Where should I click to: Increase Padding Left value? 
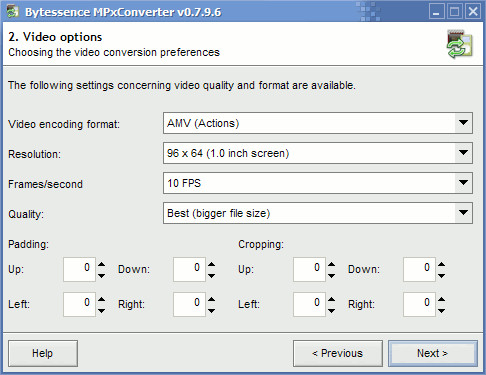point(101,299)
